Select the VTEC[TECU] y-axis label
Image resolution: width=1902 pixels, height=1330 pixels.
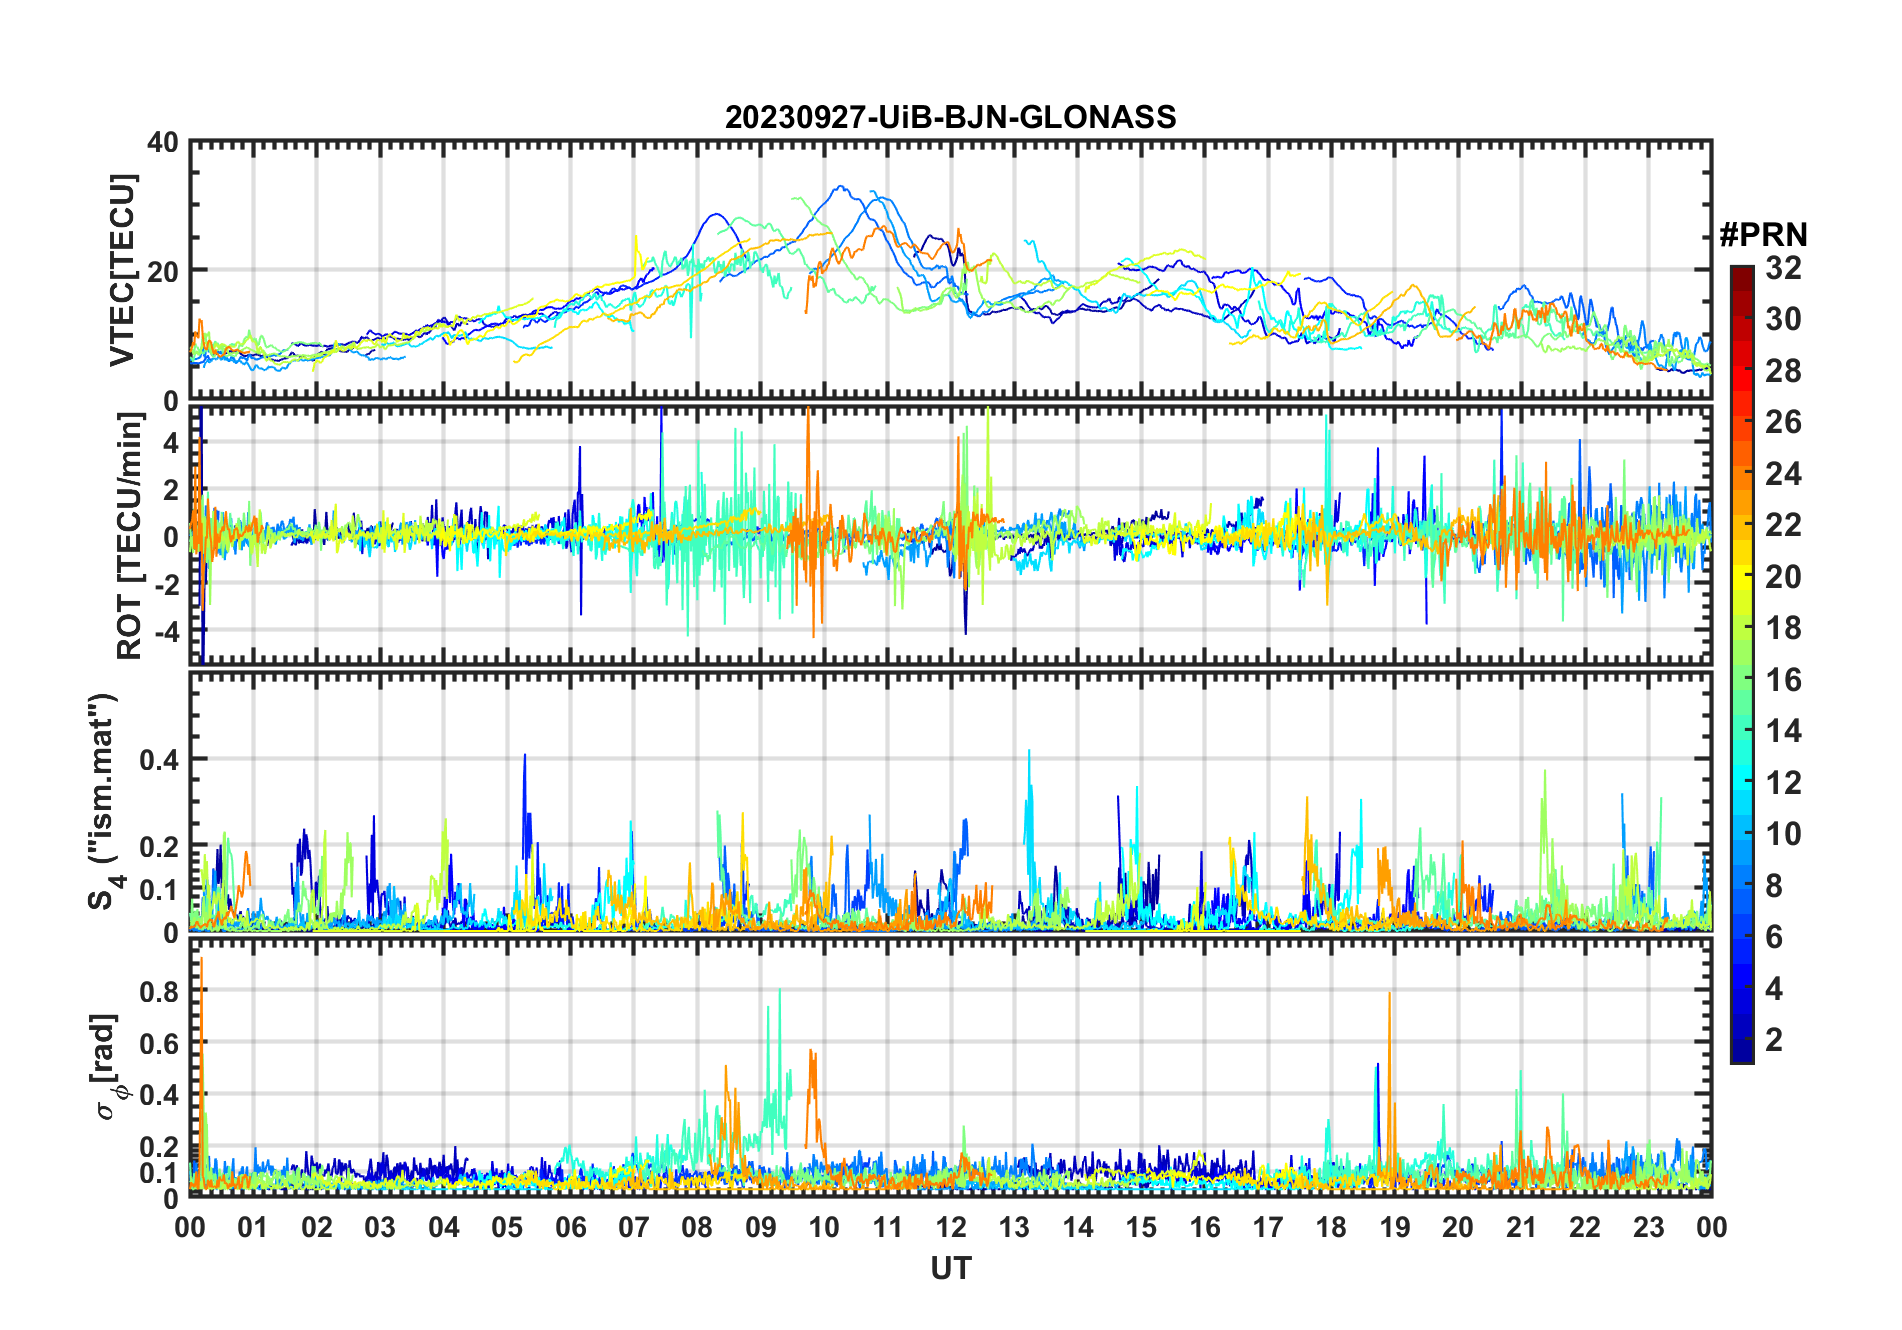pyautogui.click(x=122, y=270)
